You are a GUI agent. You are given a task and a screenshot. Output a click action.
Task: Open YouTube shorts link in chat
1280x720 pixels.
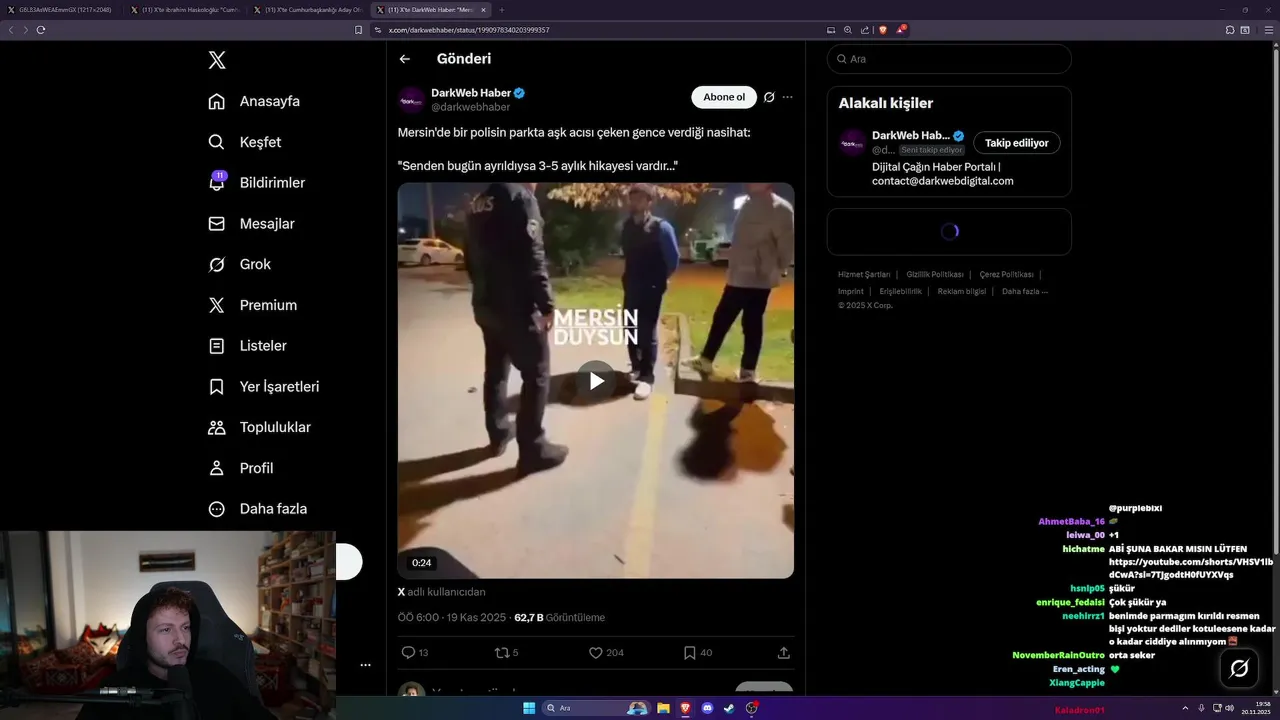pos(1191,568)
